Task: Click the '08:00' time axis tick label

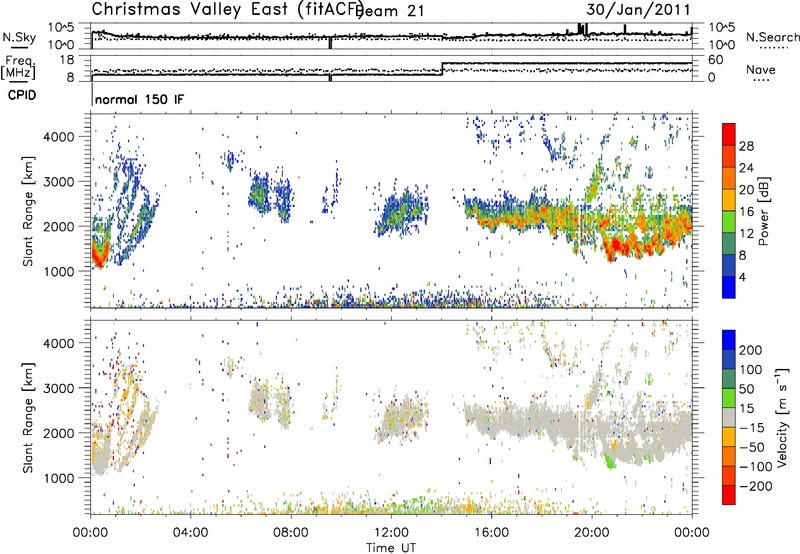Action: [291, 533]
